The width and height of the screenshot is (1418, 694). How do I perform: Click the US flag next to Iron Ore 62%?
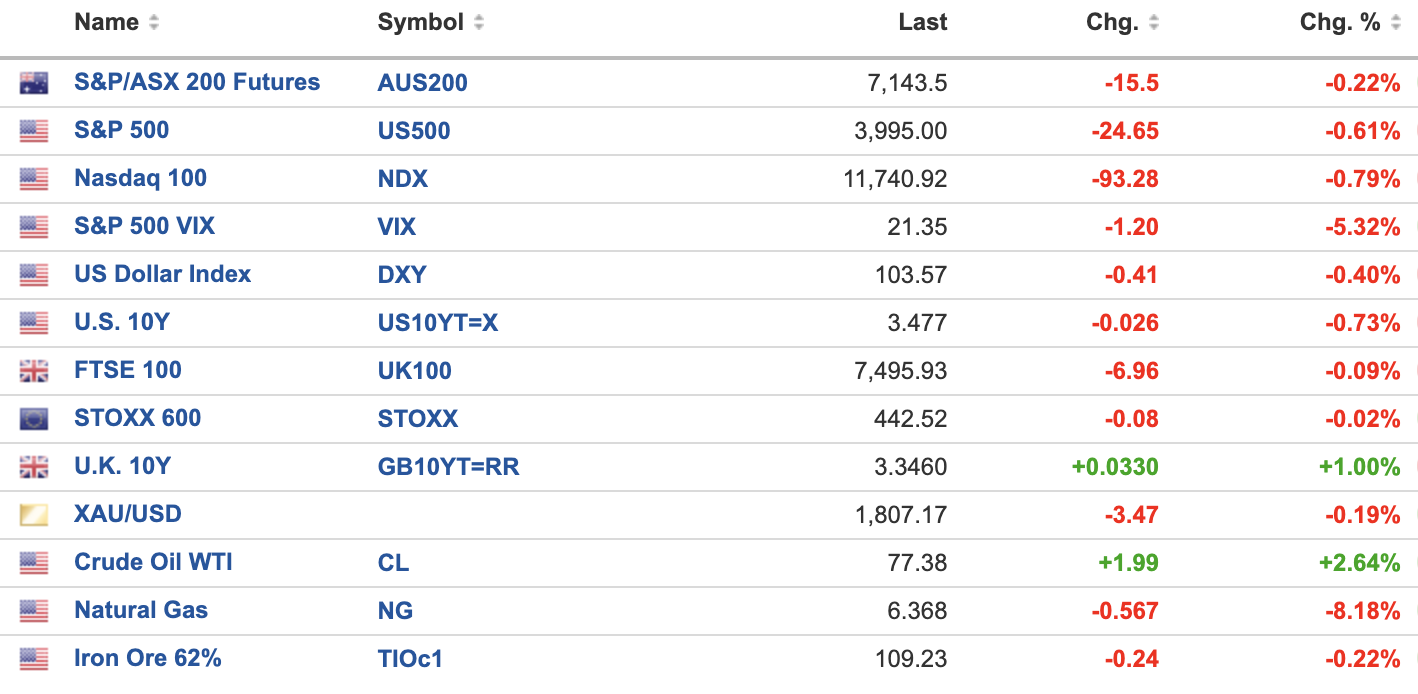tap(34, 659)
